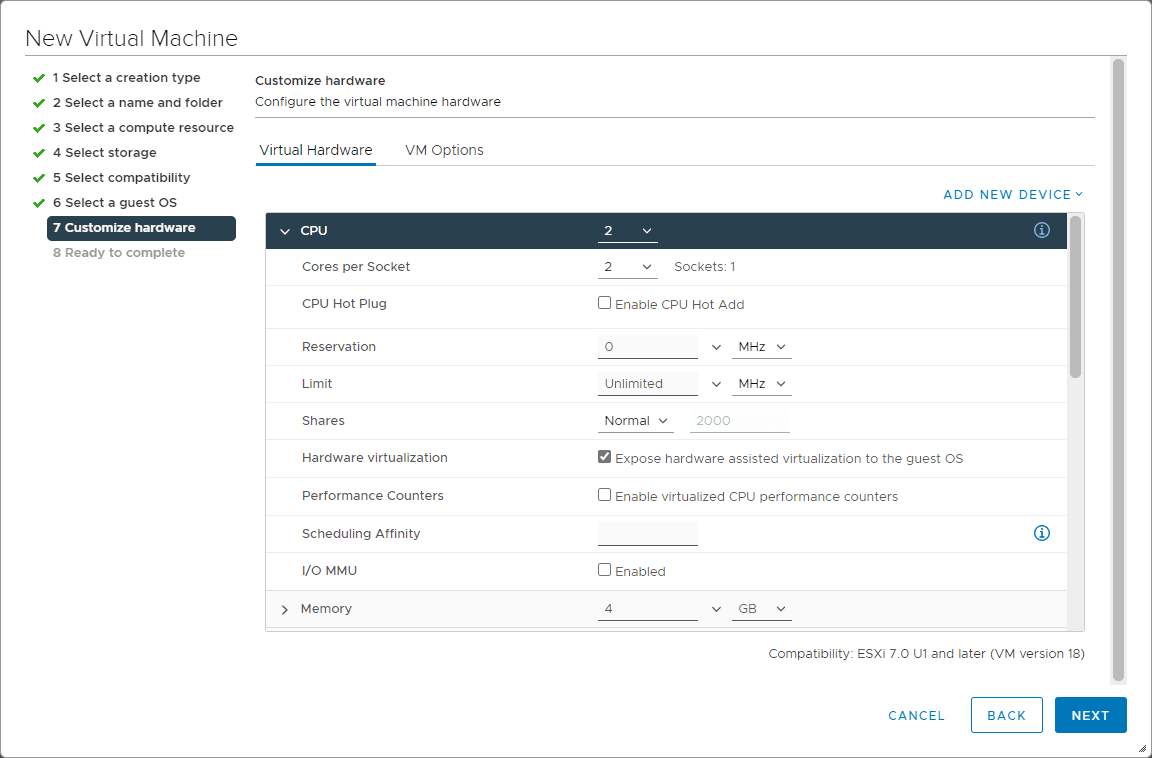Open the Cores per Socket dropdown

pos(627,266)
